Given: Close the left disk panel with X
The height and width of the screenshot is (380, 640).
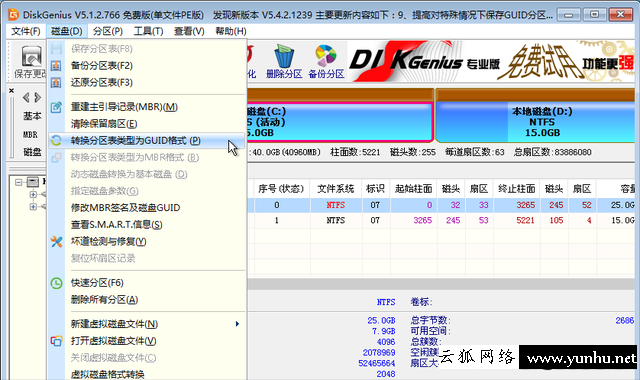Looking at the screenshot, I should [11, 91].
